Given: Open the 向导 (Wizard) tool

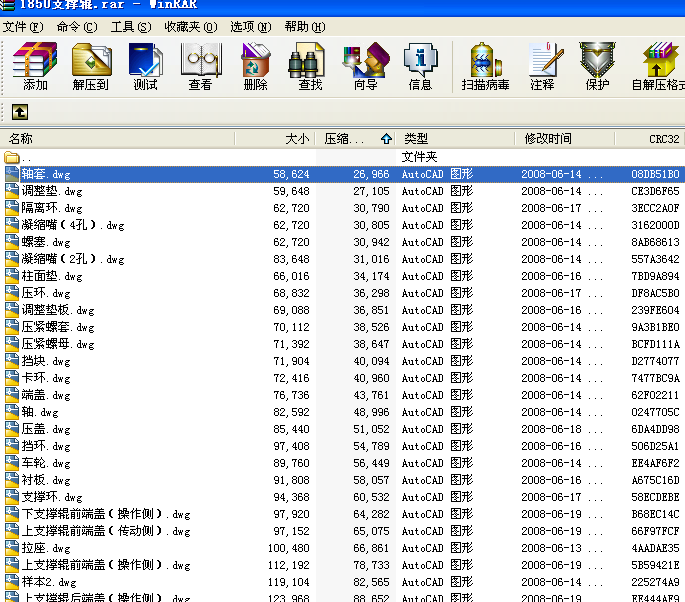Looking at the screenshot, I should (365, 66).
